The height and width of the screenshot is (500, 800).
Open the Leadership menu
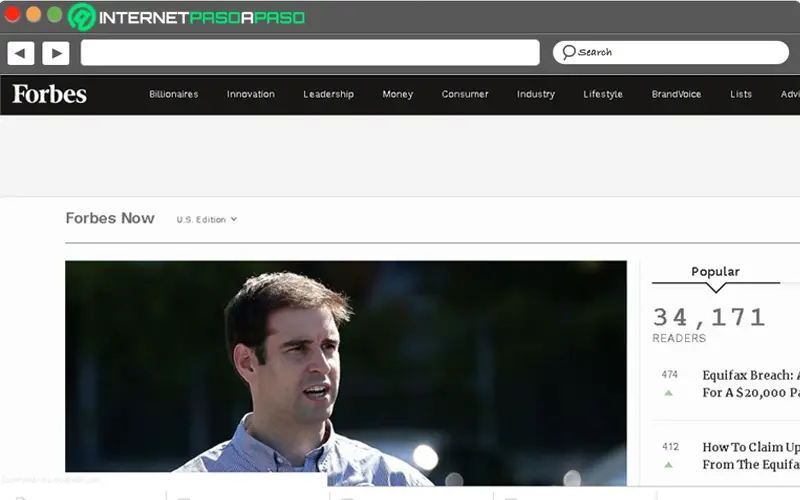point(328,94)
